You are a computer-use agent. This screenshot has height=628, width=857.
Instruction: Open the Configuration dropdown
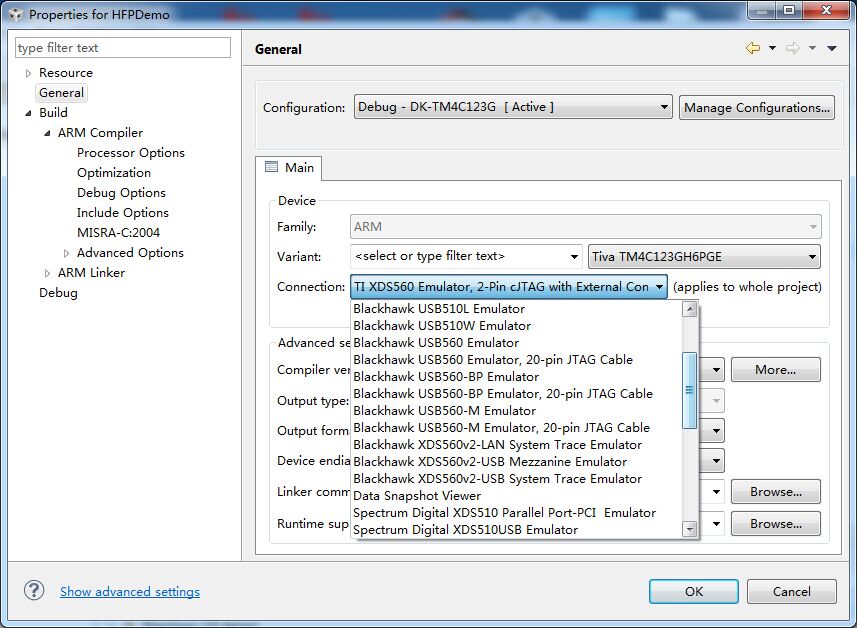pos(513,107)
